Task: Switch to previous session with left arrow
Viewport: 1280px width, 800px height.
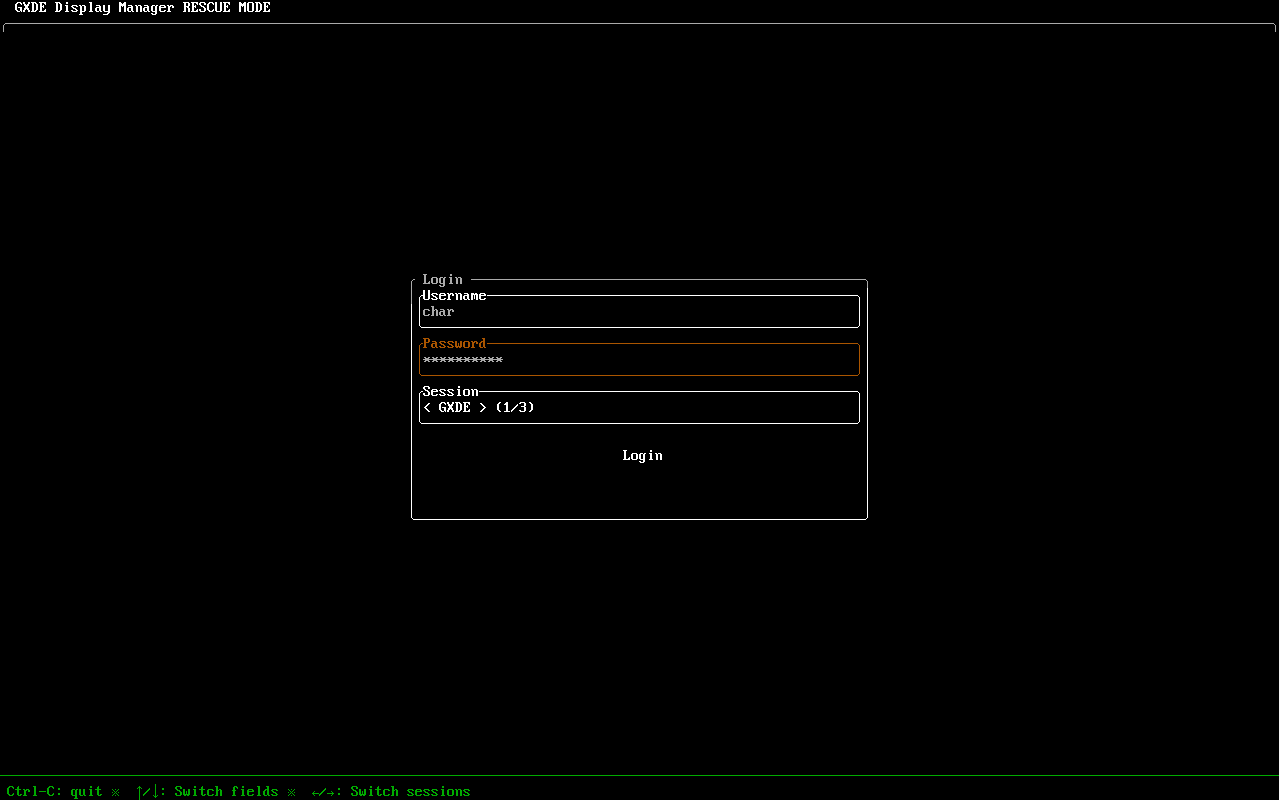Action: pyautogui.click(x=427, y=407)
